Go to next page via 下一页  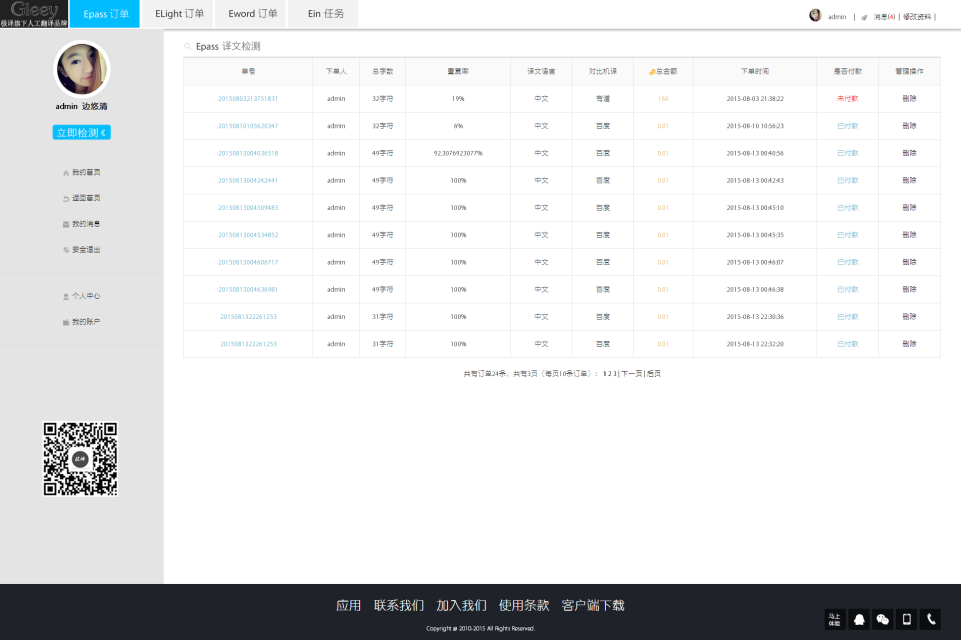pyautogui.click(x=631, y=373)
